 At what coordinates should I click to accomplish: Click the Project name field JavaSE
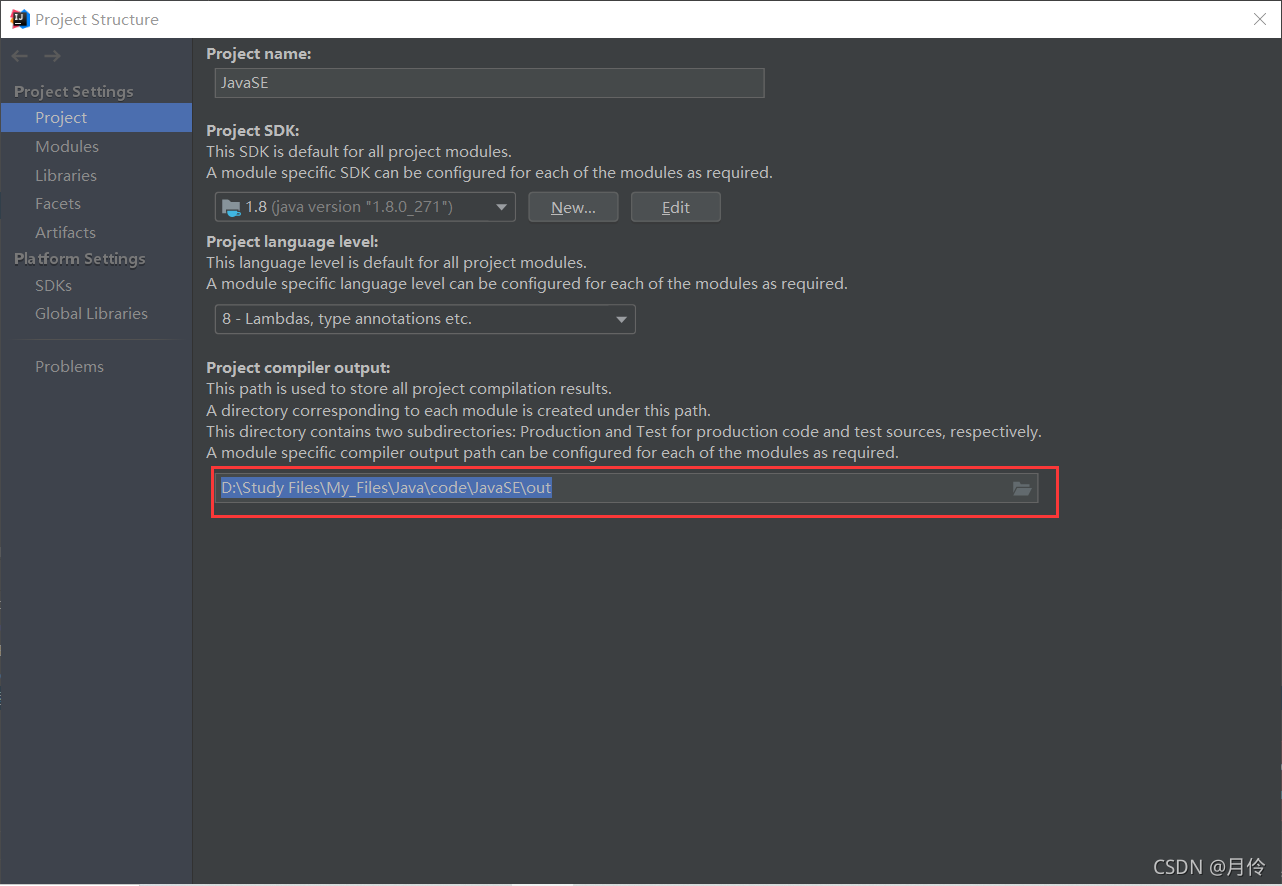pos(490,83)
